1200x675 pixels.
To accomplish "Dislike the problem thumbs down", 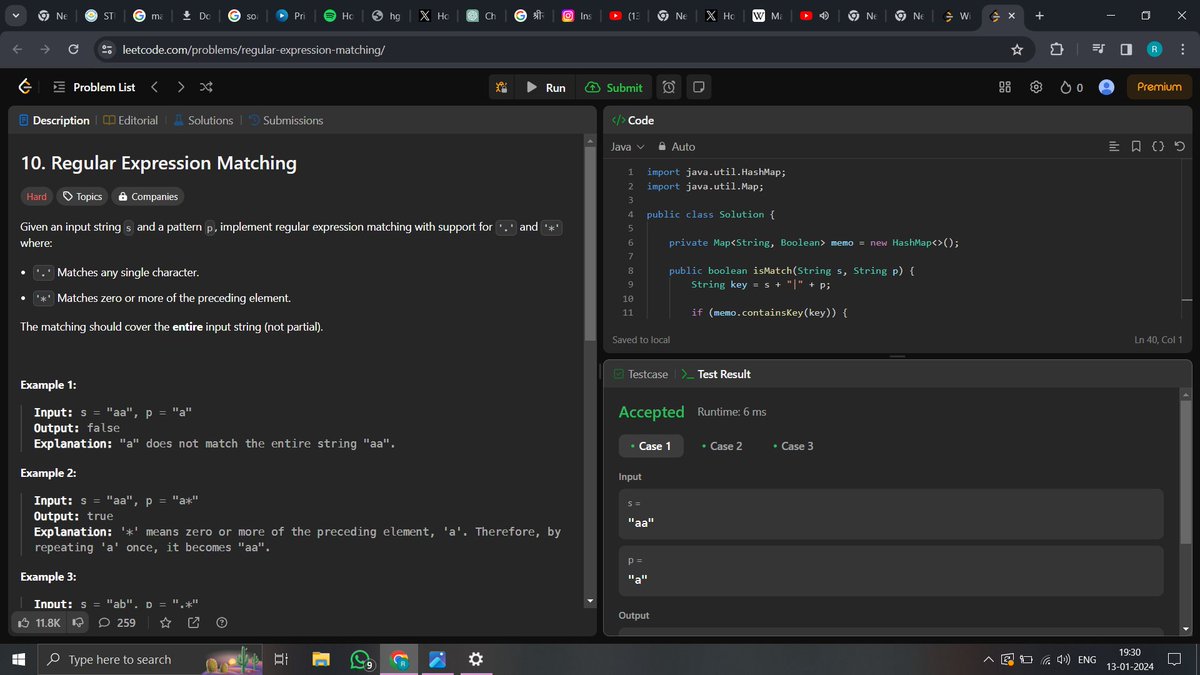I will point(78,623).
